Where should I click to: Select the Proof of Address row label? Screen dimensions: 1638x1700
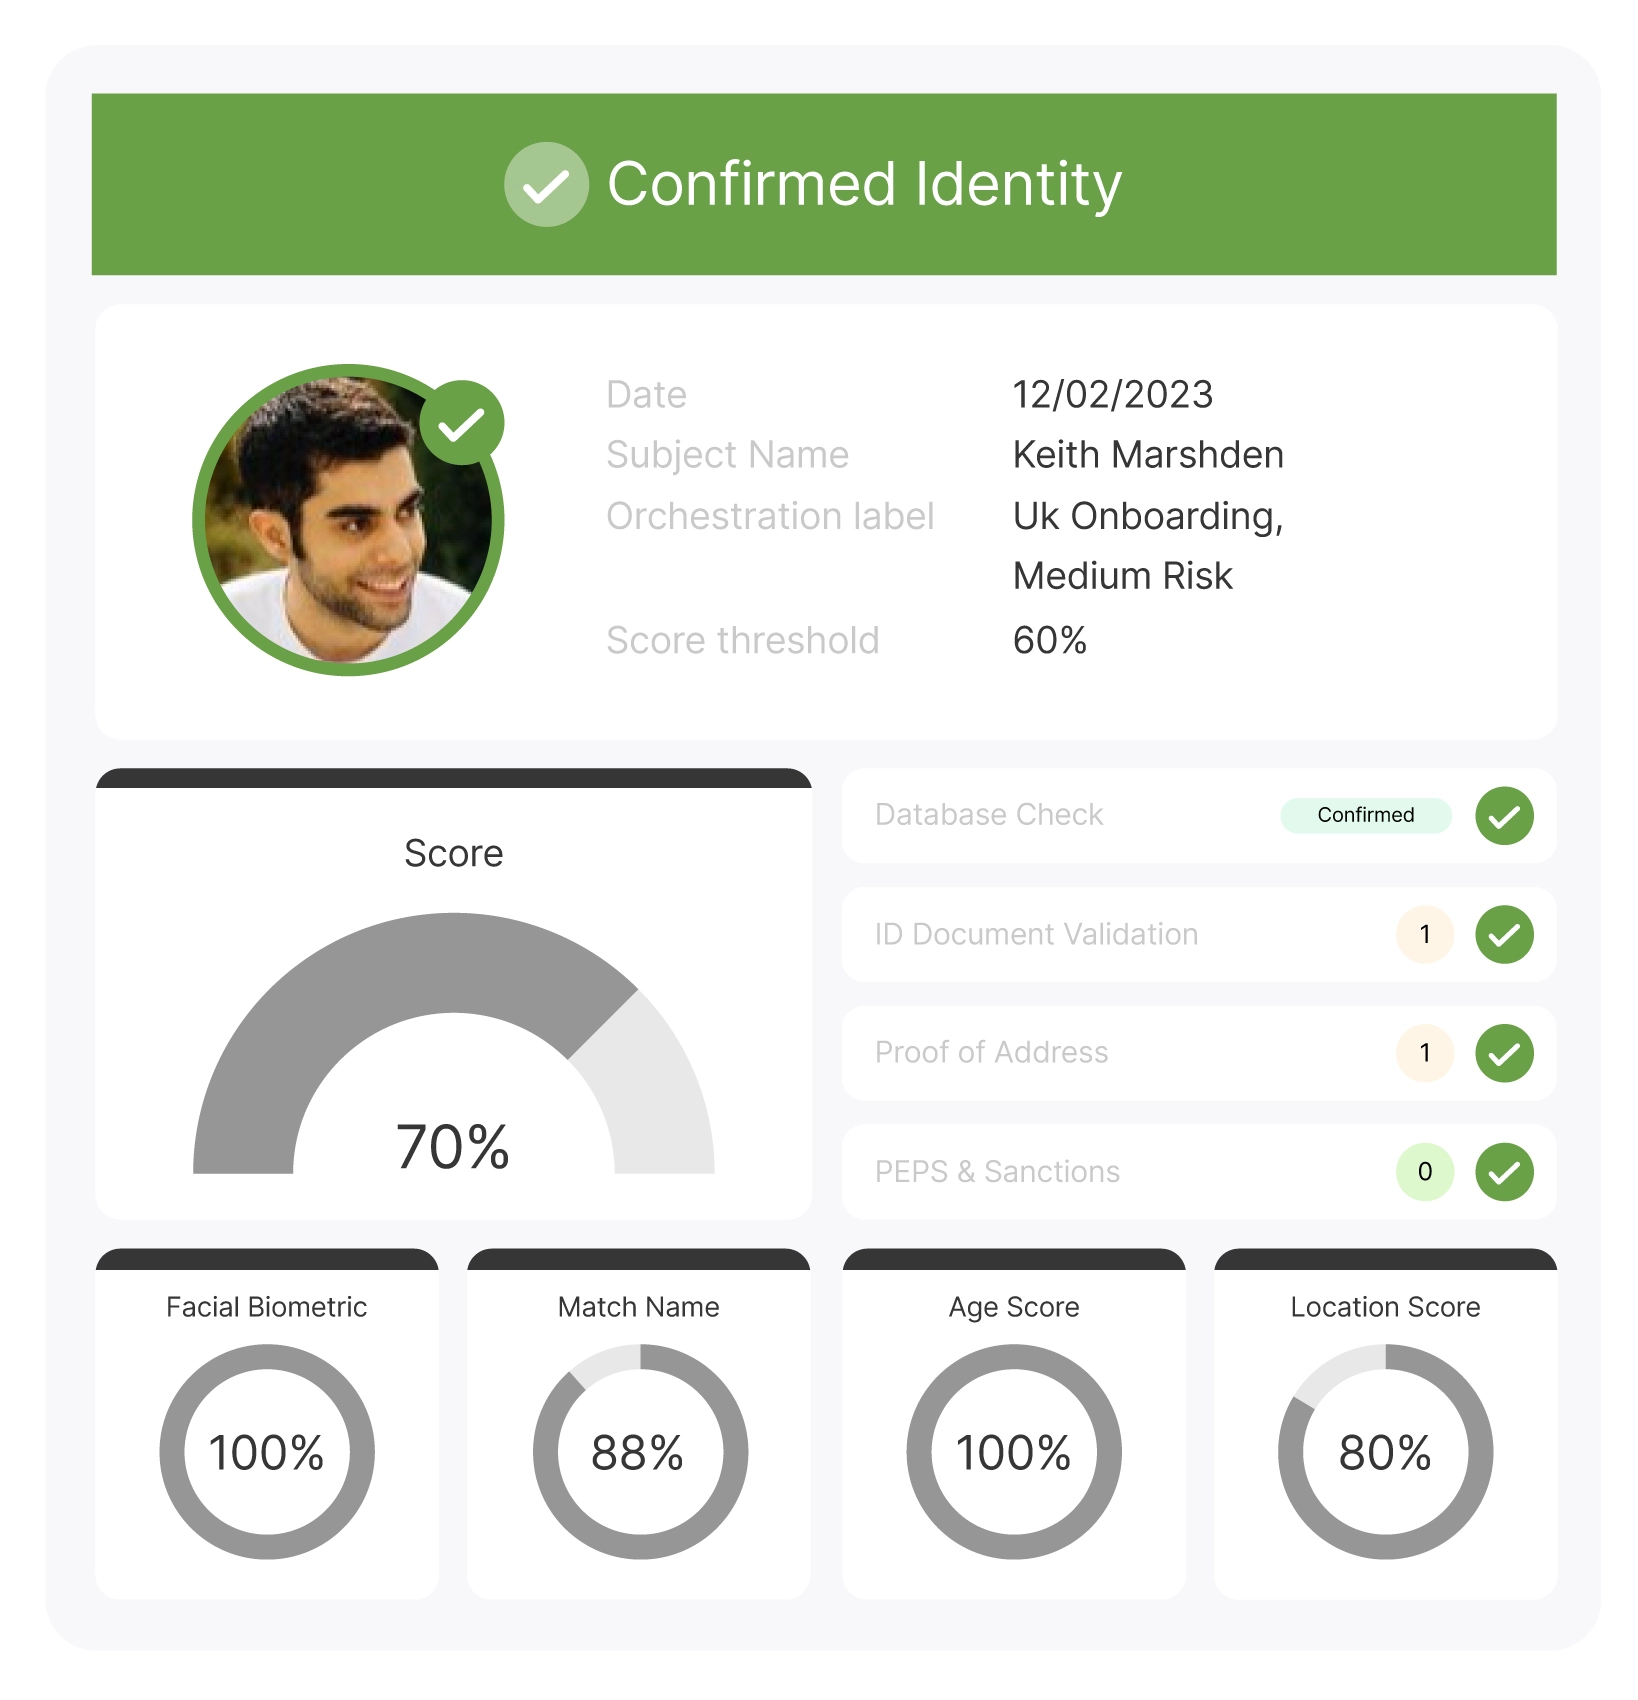[x=991, y=1053]
